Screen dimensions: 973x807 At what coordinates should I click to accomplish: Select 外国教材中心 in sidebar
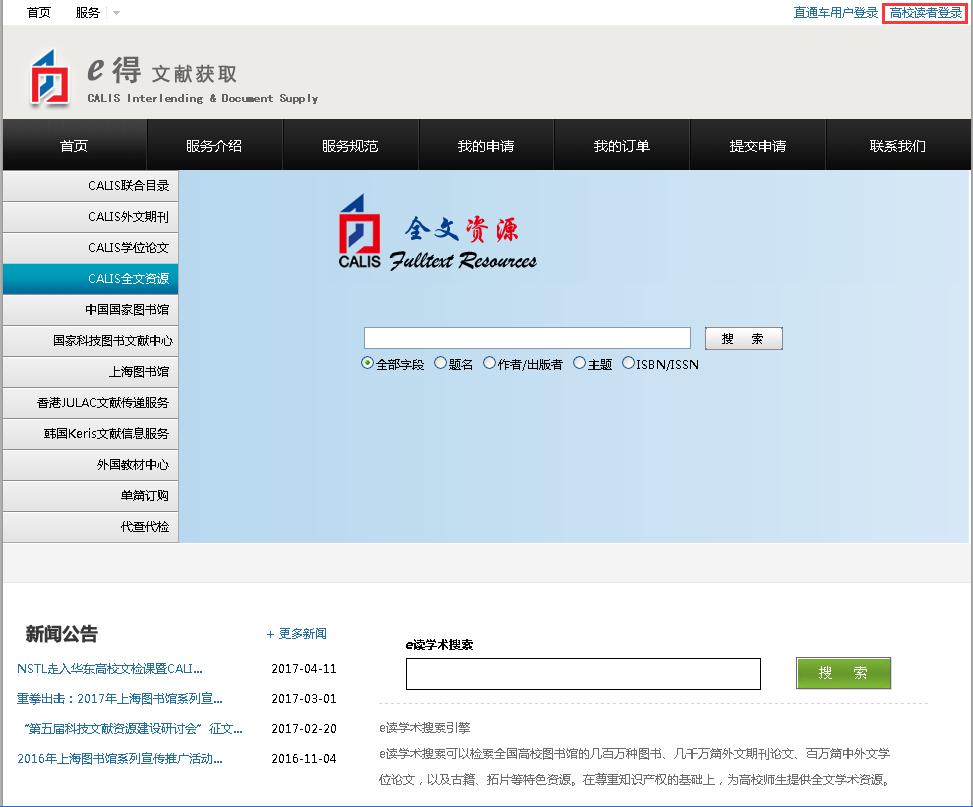coord(91,465)
